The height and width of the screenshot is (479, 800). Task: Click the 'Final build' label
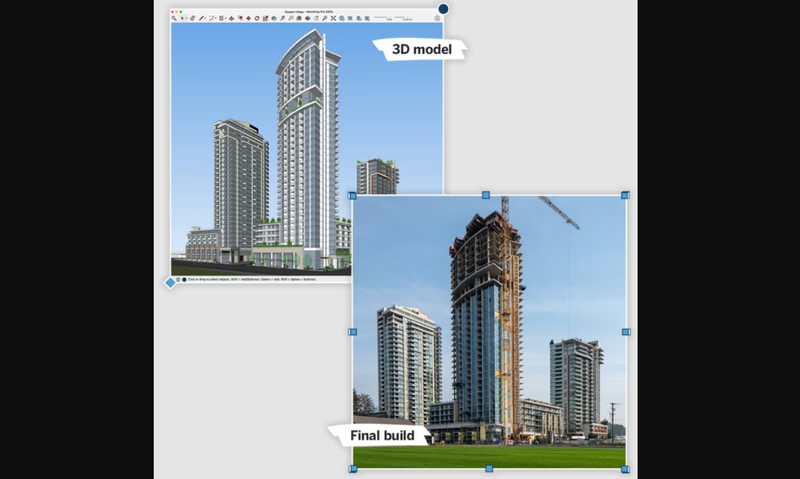[x=382, y=435]
